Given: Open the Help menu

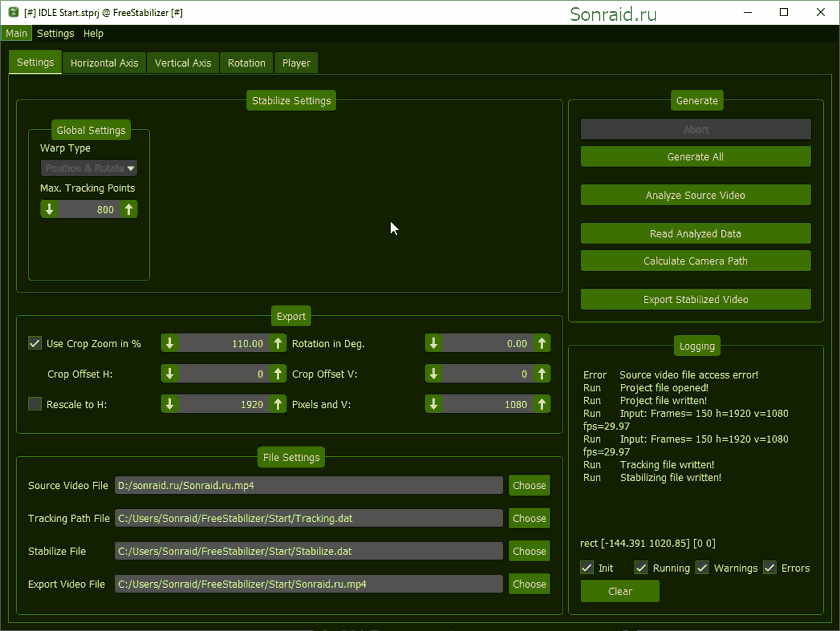Looking at the screenshot, I should tap(93, 33).
